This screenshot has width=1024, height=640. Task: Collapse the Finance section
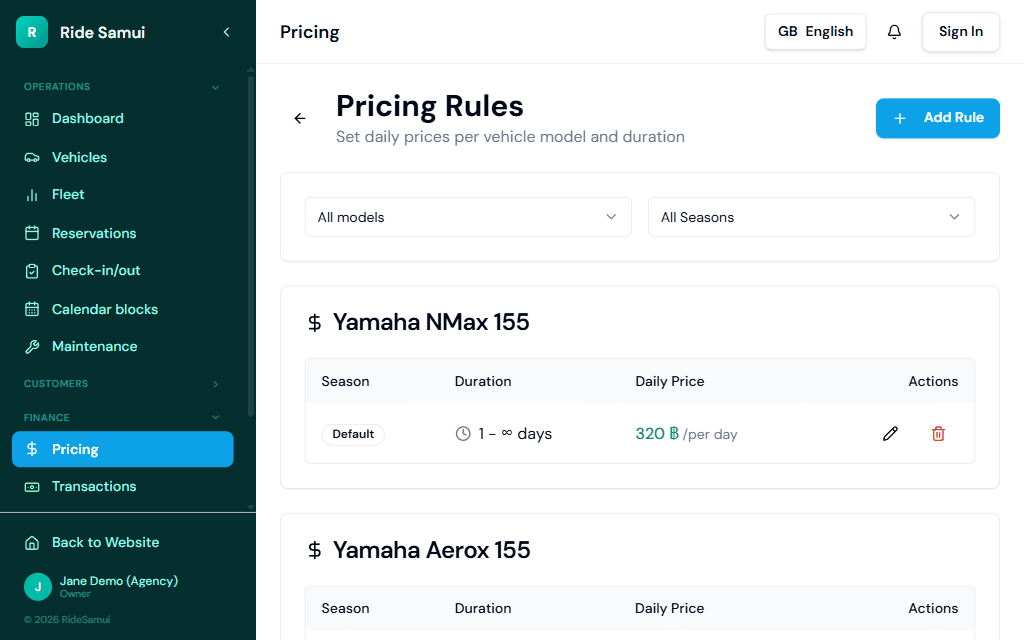point(216,417)
